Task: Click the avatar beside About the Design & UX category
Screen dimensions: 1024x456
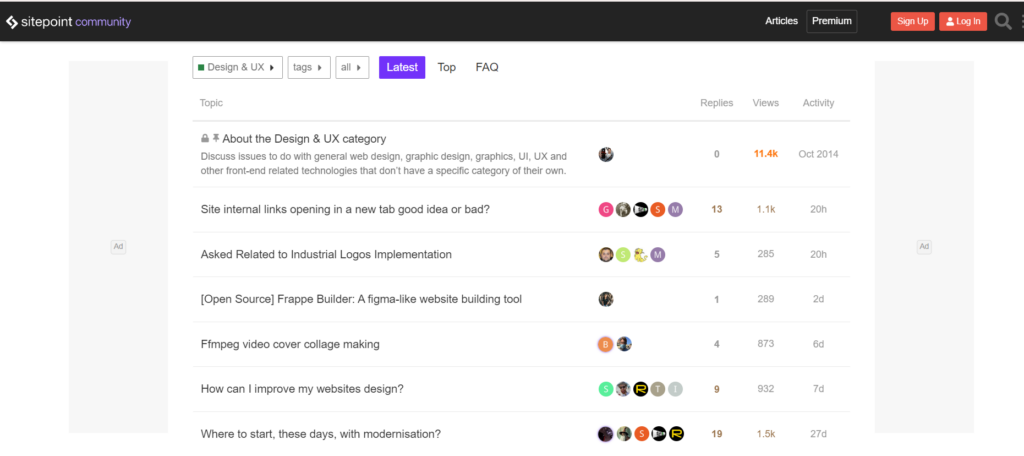Action: [x=606, y=154]
